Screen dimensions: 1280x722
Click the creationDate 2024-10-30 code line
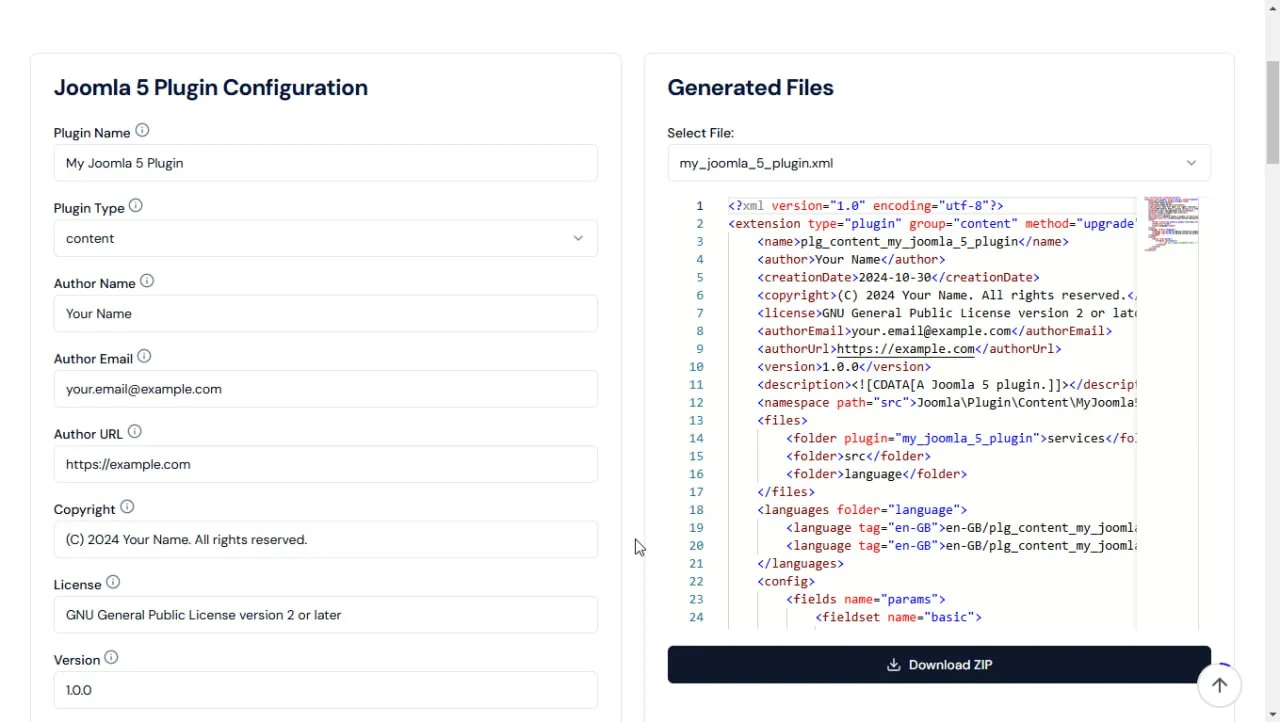pos(898,278)
